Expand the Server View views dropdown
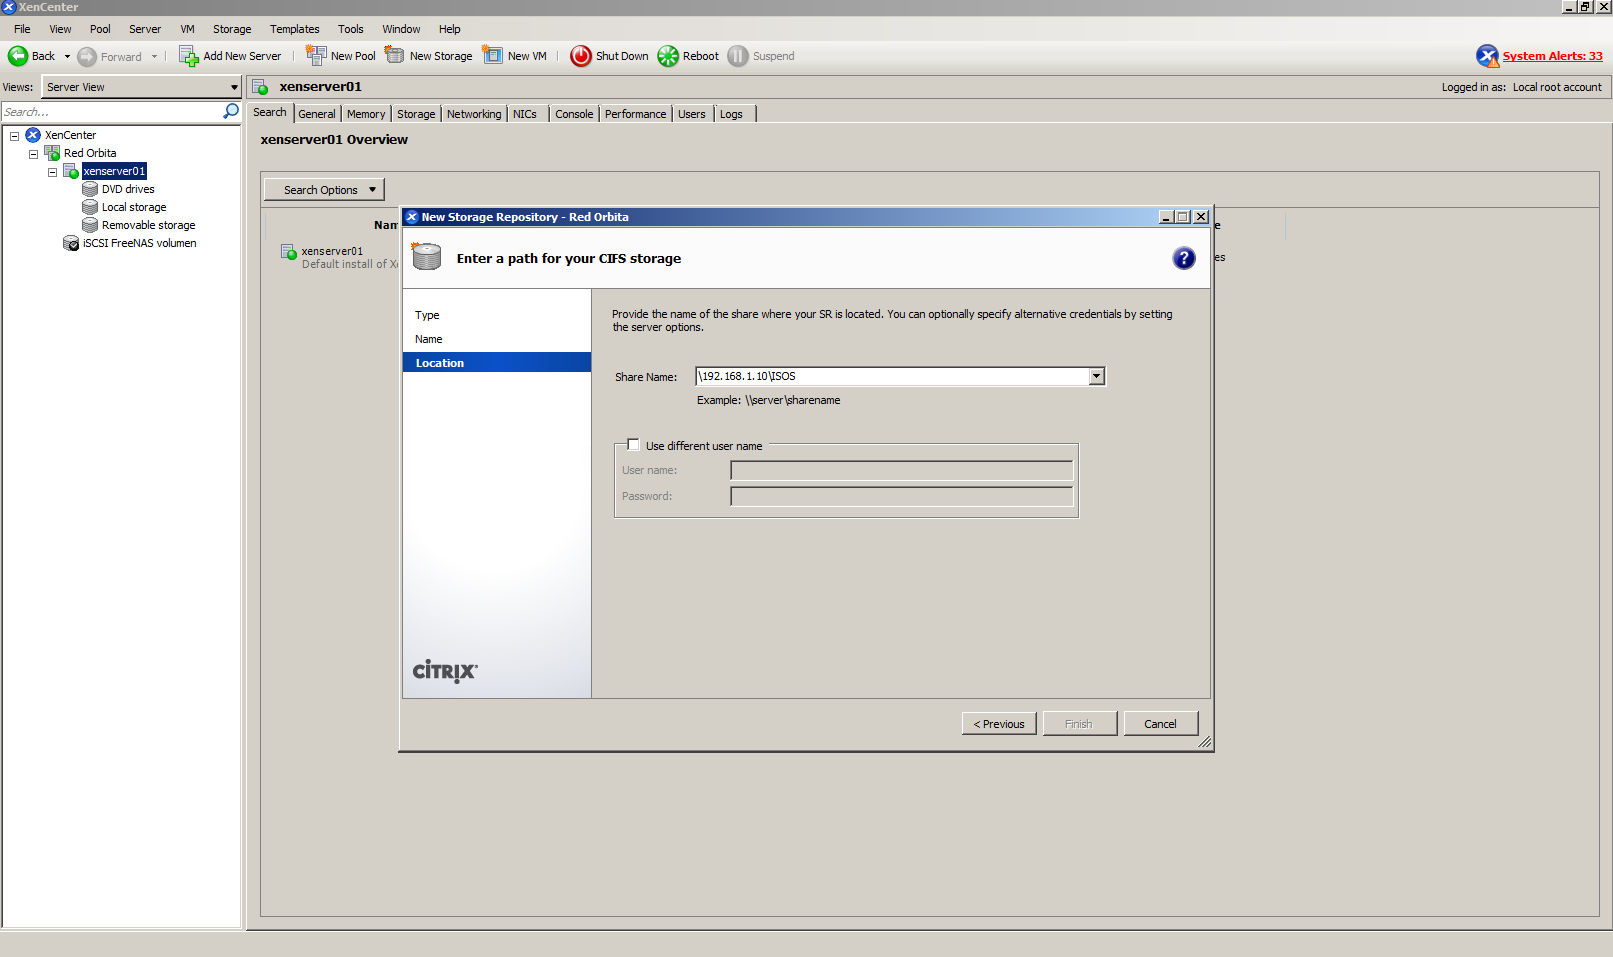 point(234,87)
